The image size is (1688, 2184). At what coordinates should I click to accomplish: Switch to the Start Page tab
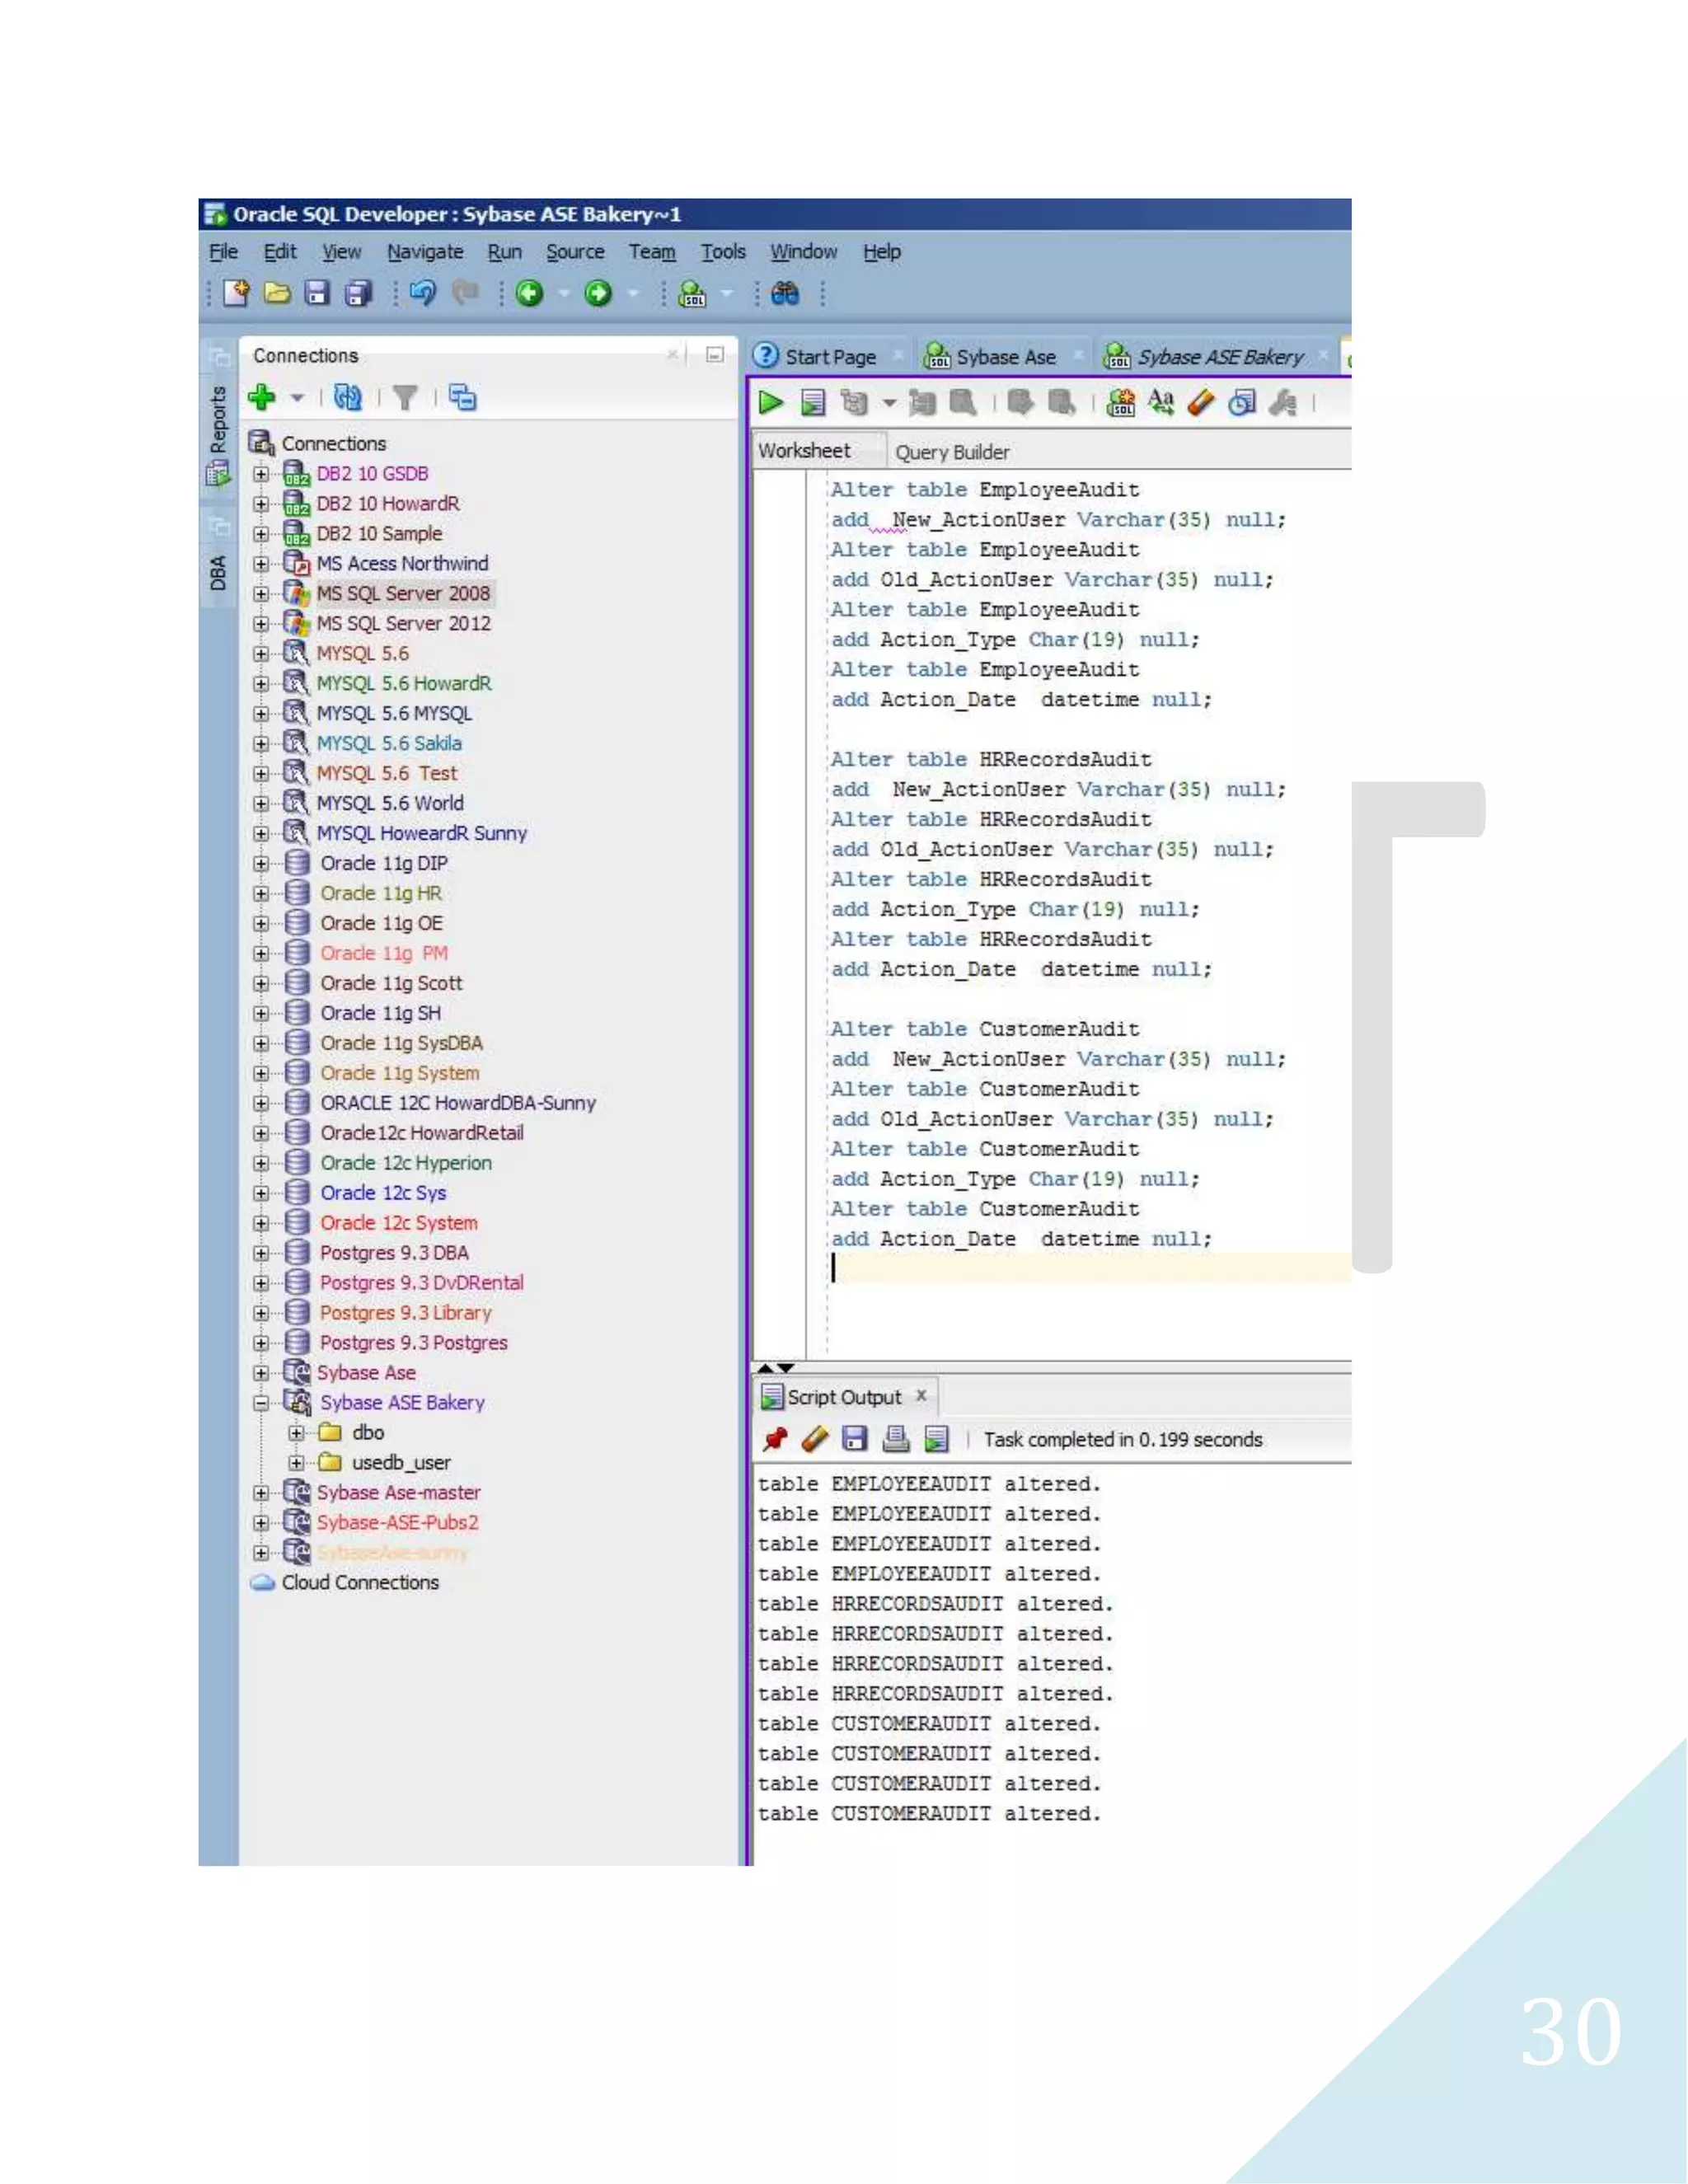click(x=829, y=357)
